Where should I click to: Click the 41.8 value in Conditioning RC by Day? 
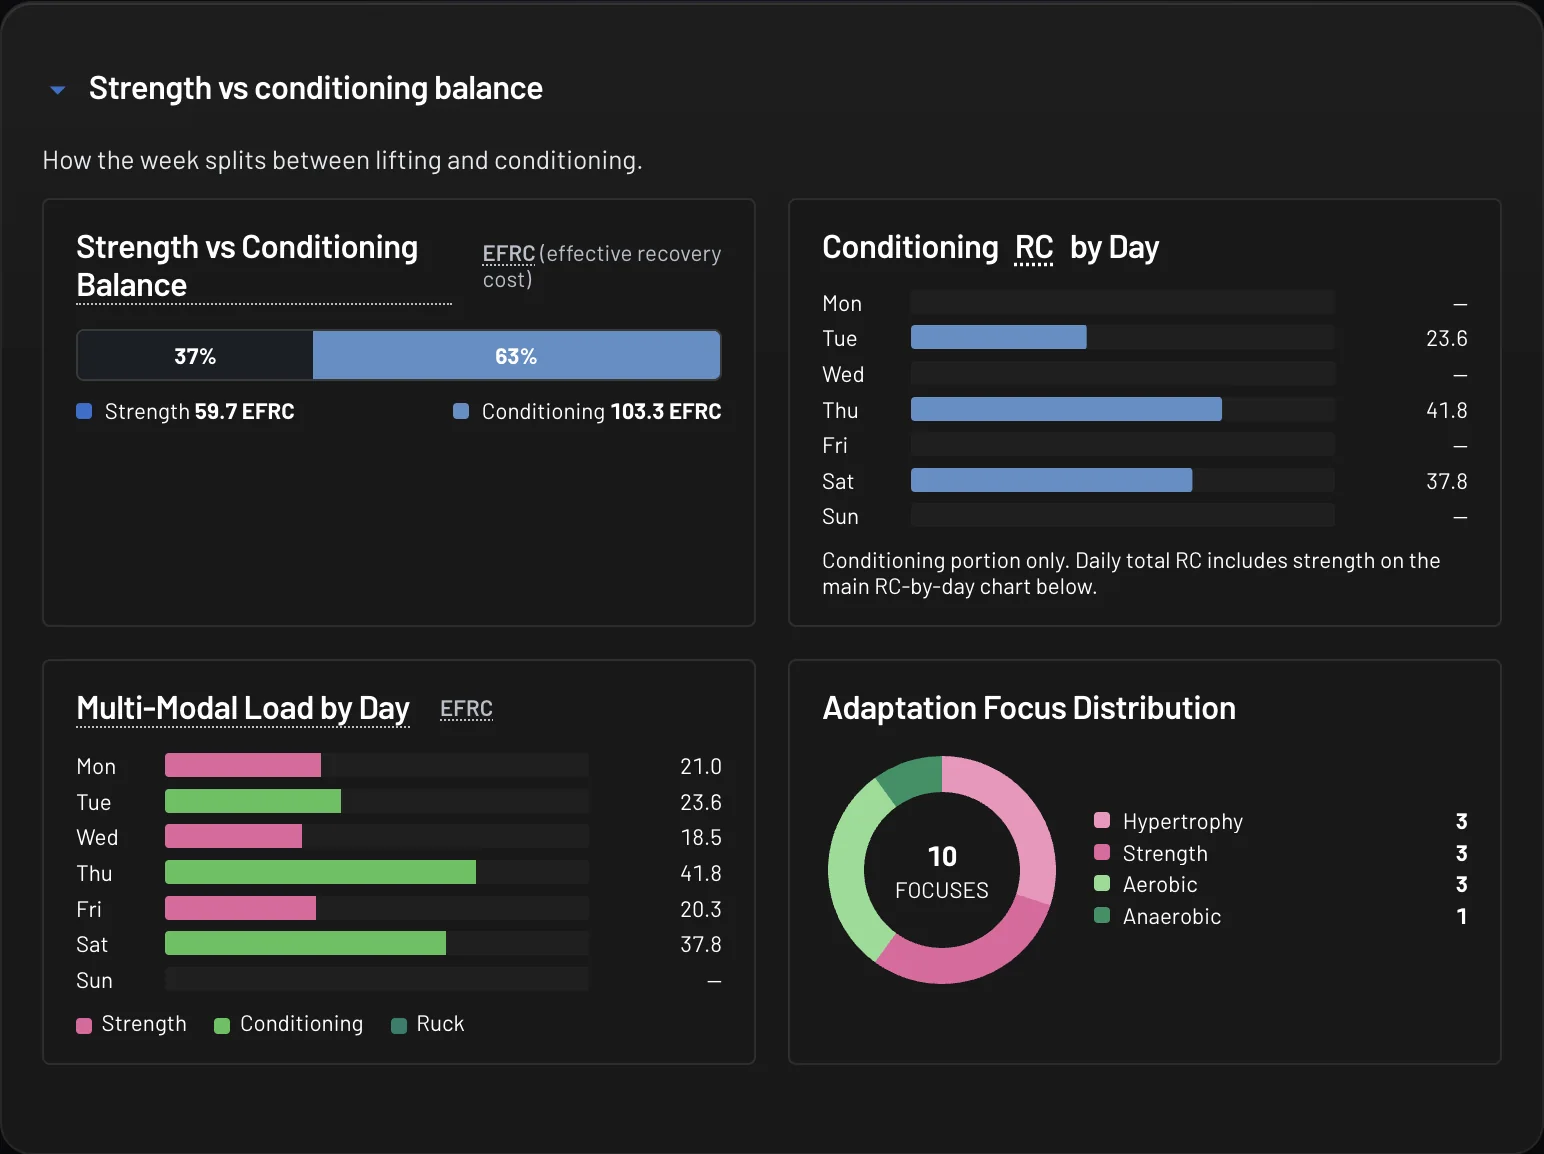1447,410
